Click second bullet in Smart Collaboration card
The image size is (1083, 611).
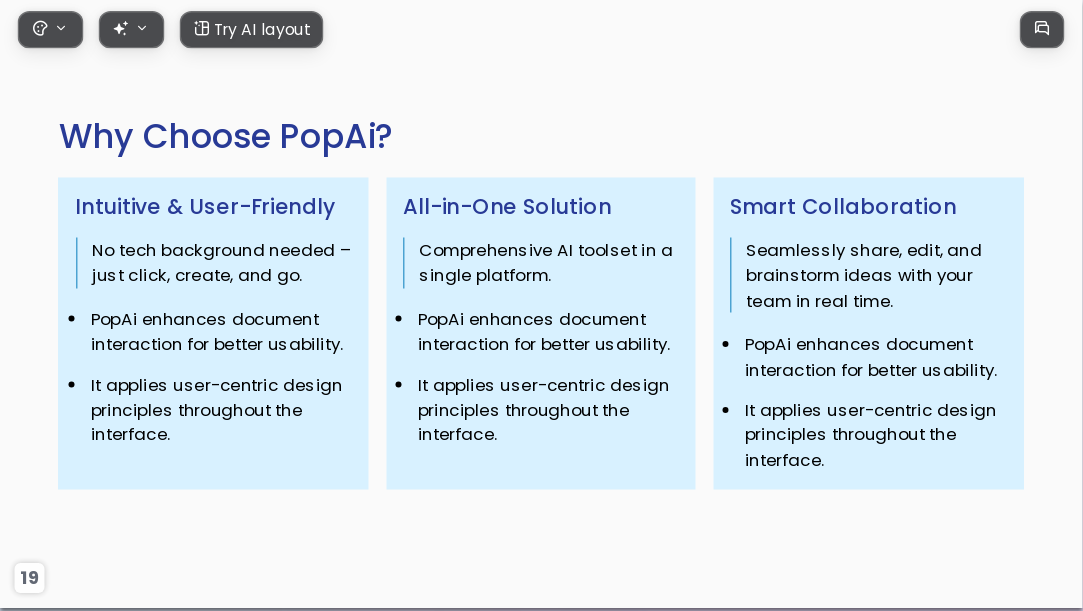[870, 435]
